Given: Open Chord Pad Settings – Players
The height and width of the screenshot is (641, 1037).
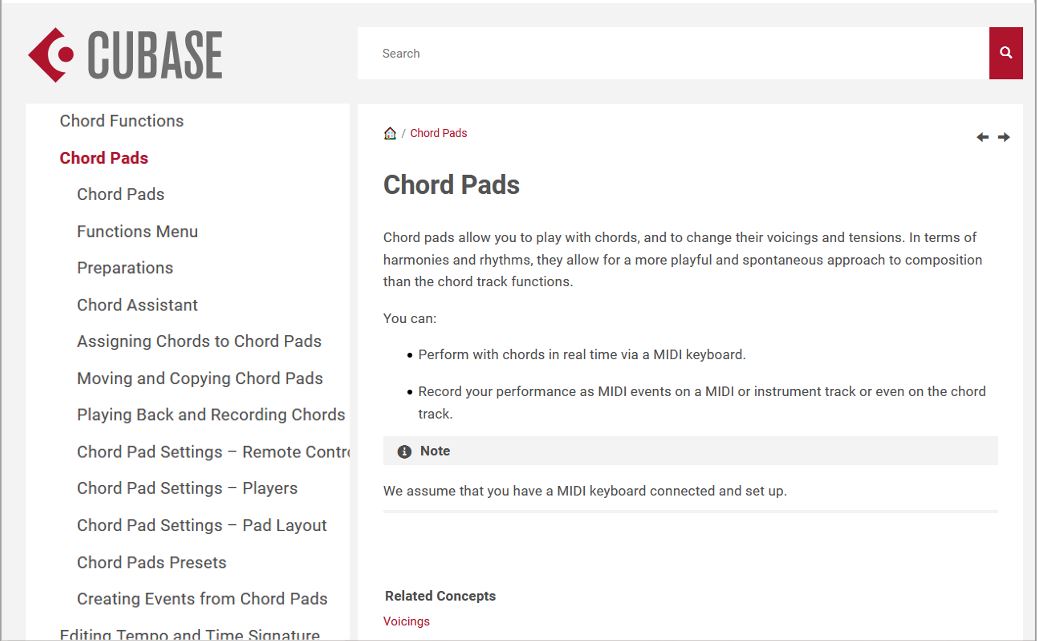Looking at the screenshot, I should (x=187, y=488).
